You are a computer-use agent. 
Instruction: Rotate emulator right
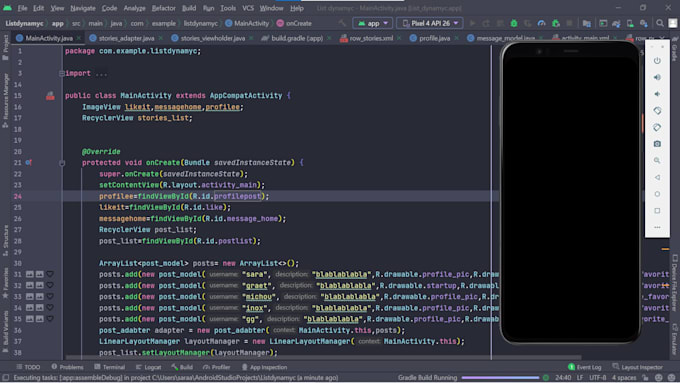point(657,127)
